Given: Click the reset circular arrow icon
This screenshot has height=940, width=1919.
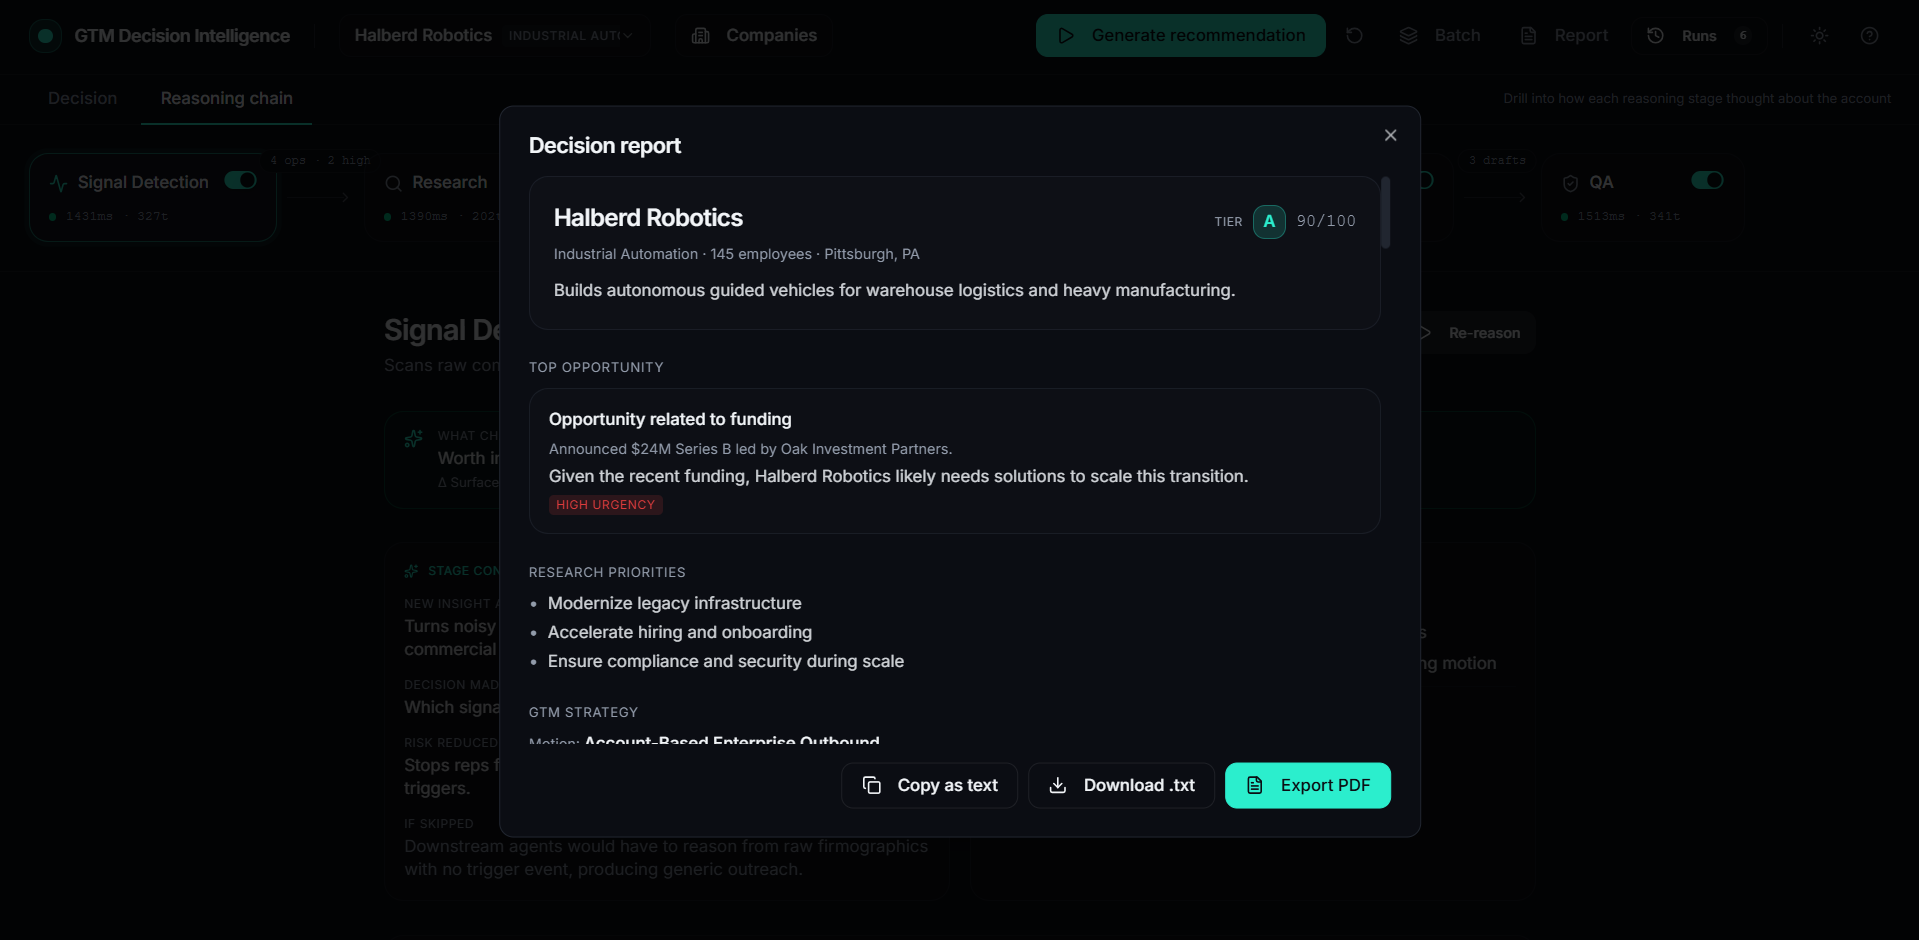Looking at the screenshot, I should [x=1354, y=36].
